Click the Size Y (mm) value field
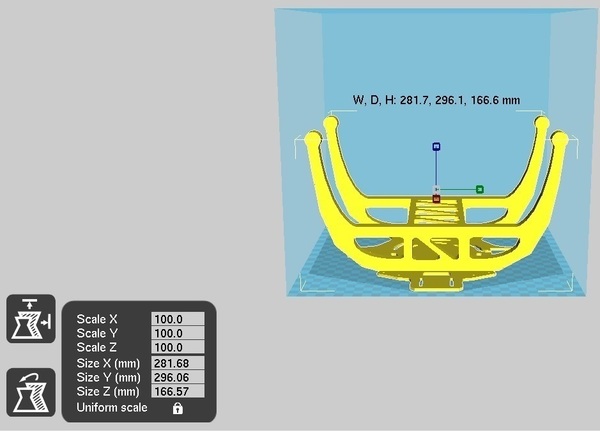The width and height of the screenshot is (600, 432). point(178,377)
